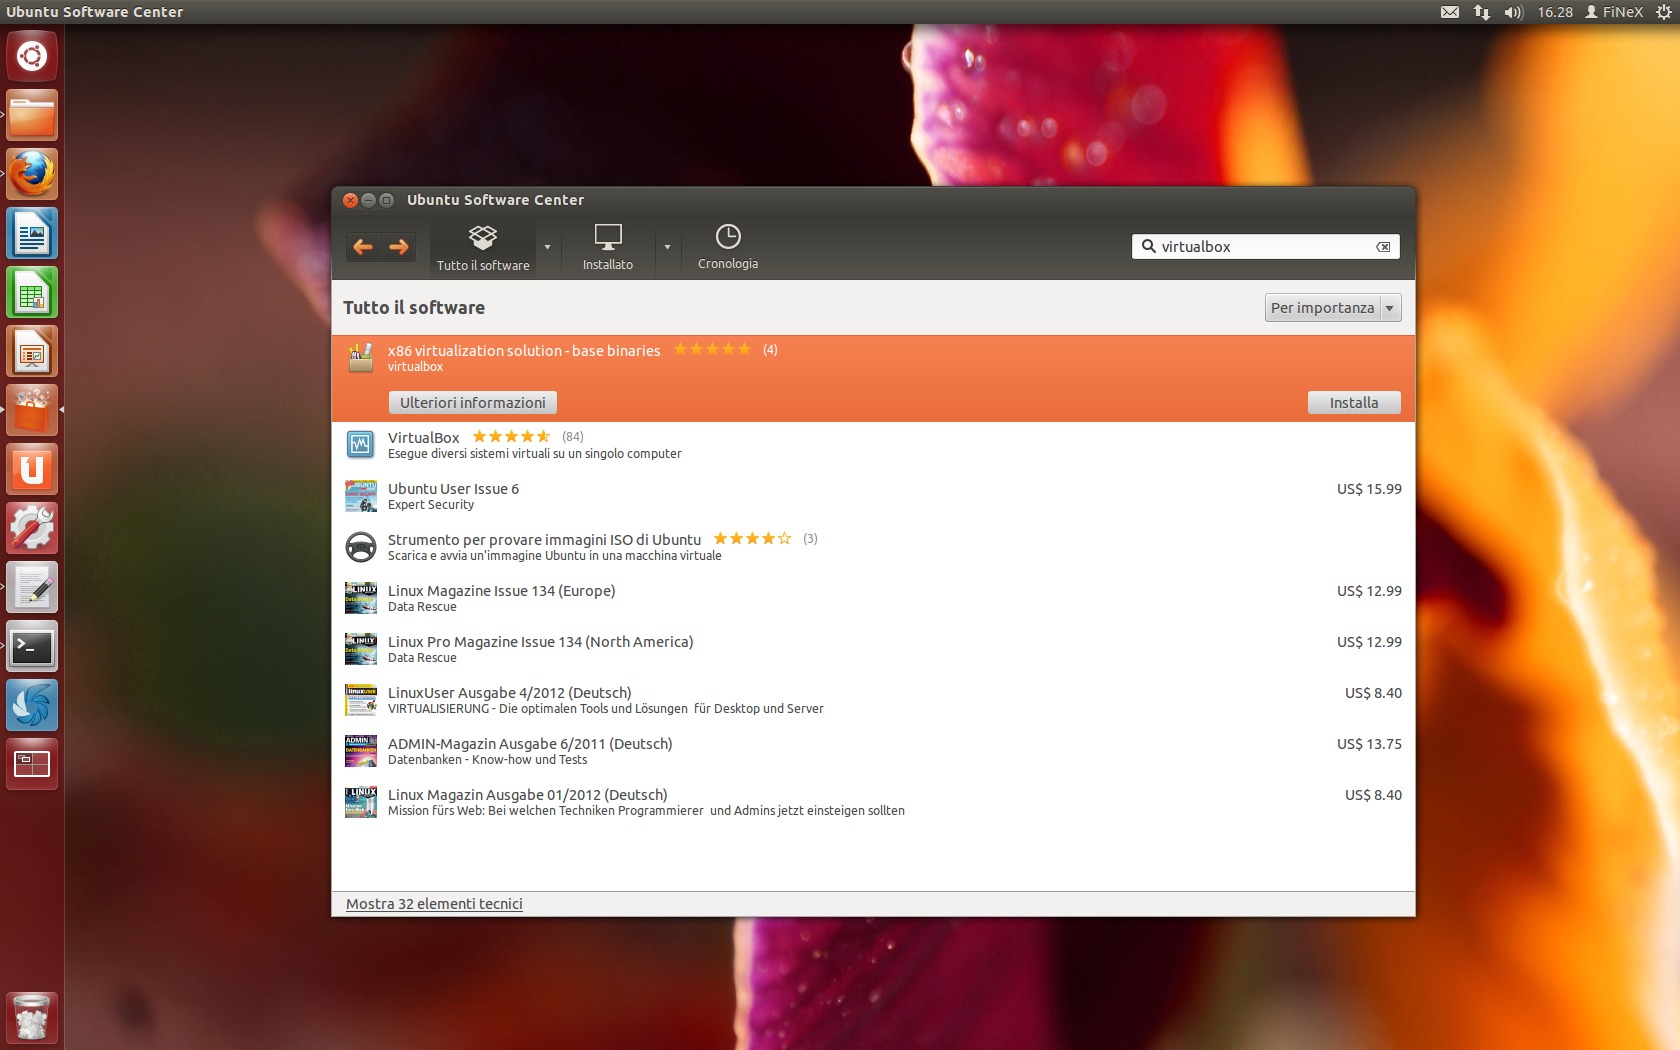Image resolution: width=1680 pixels, height=1050 pixels.
Task: Click the virtualbox search field
Action: click(1265, 247)
